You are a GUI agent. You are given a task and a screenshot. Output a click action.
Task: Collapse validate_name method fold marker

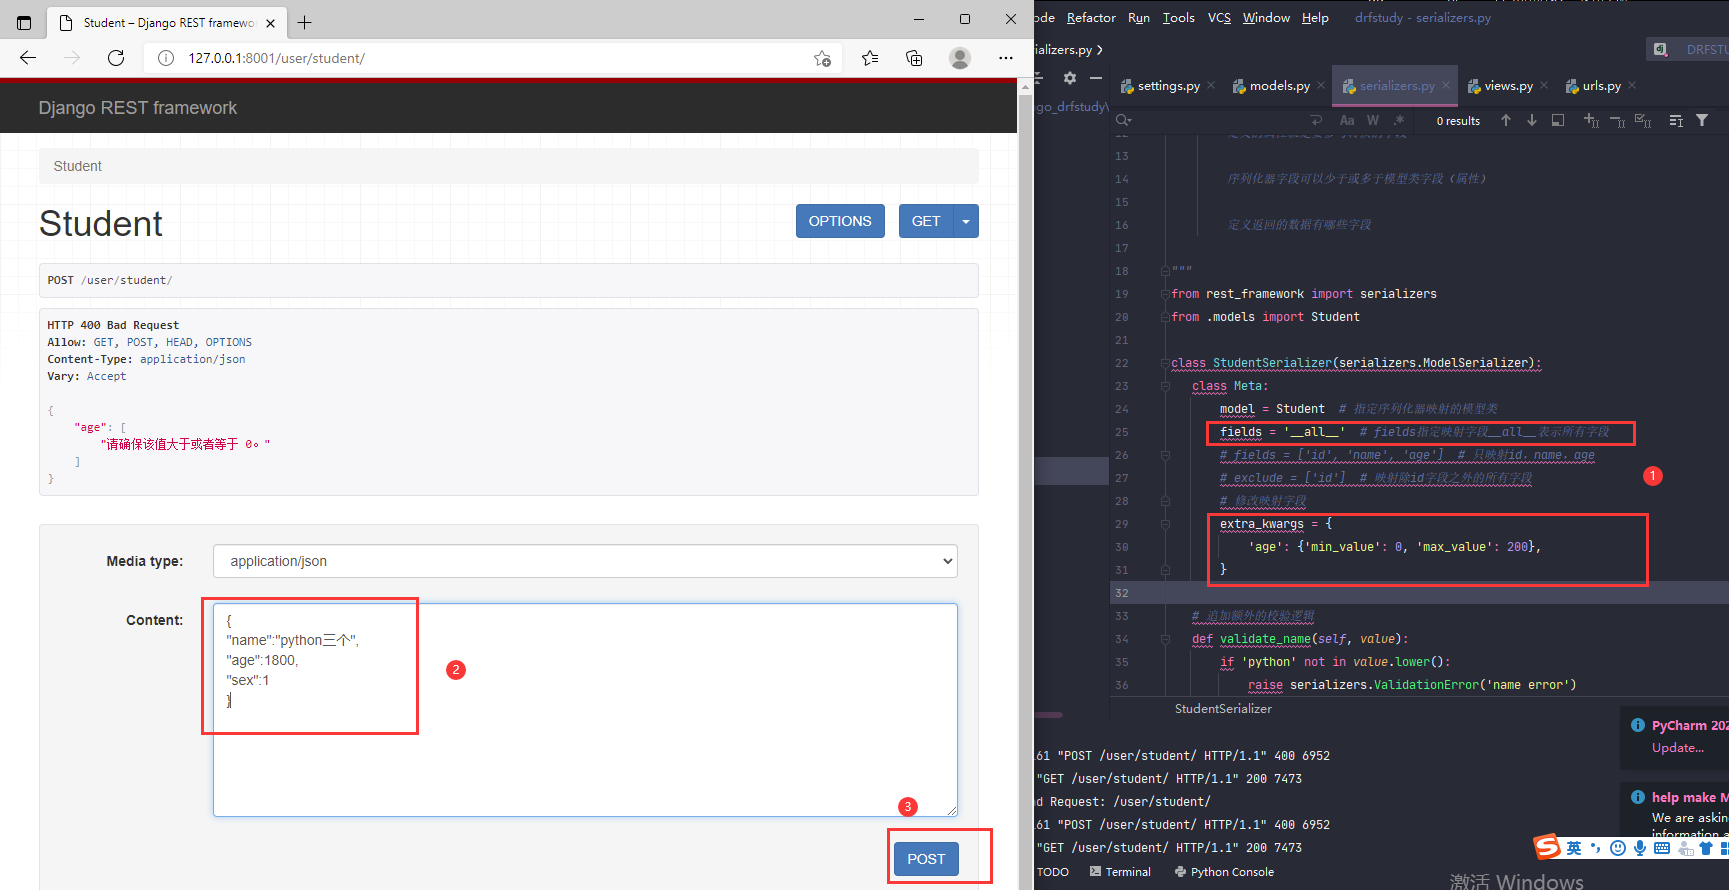[x=1165, y=639]
